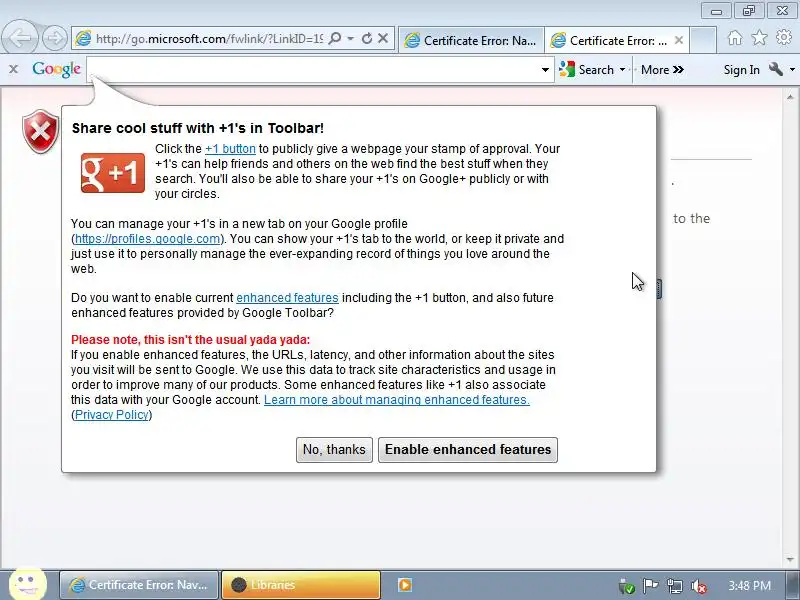Click the No, thanks button

click(x=334, y=449)
